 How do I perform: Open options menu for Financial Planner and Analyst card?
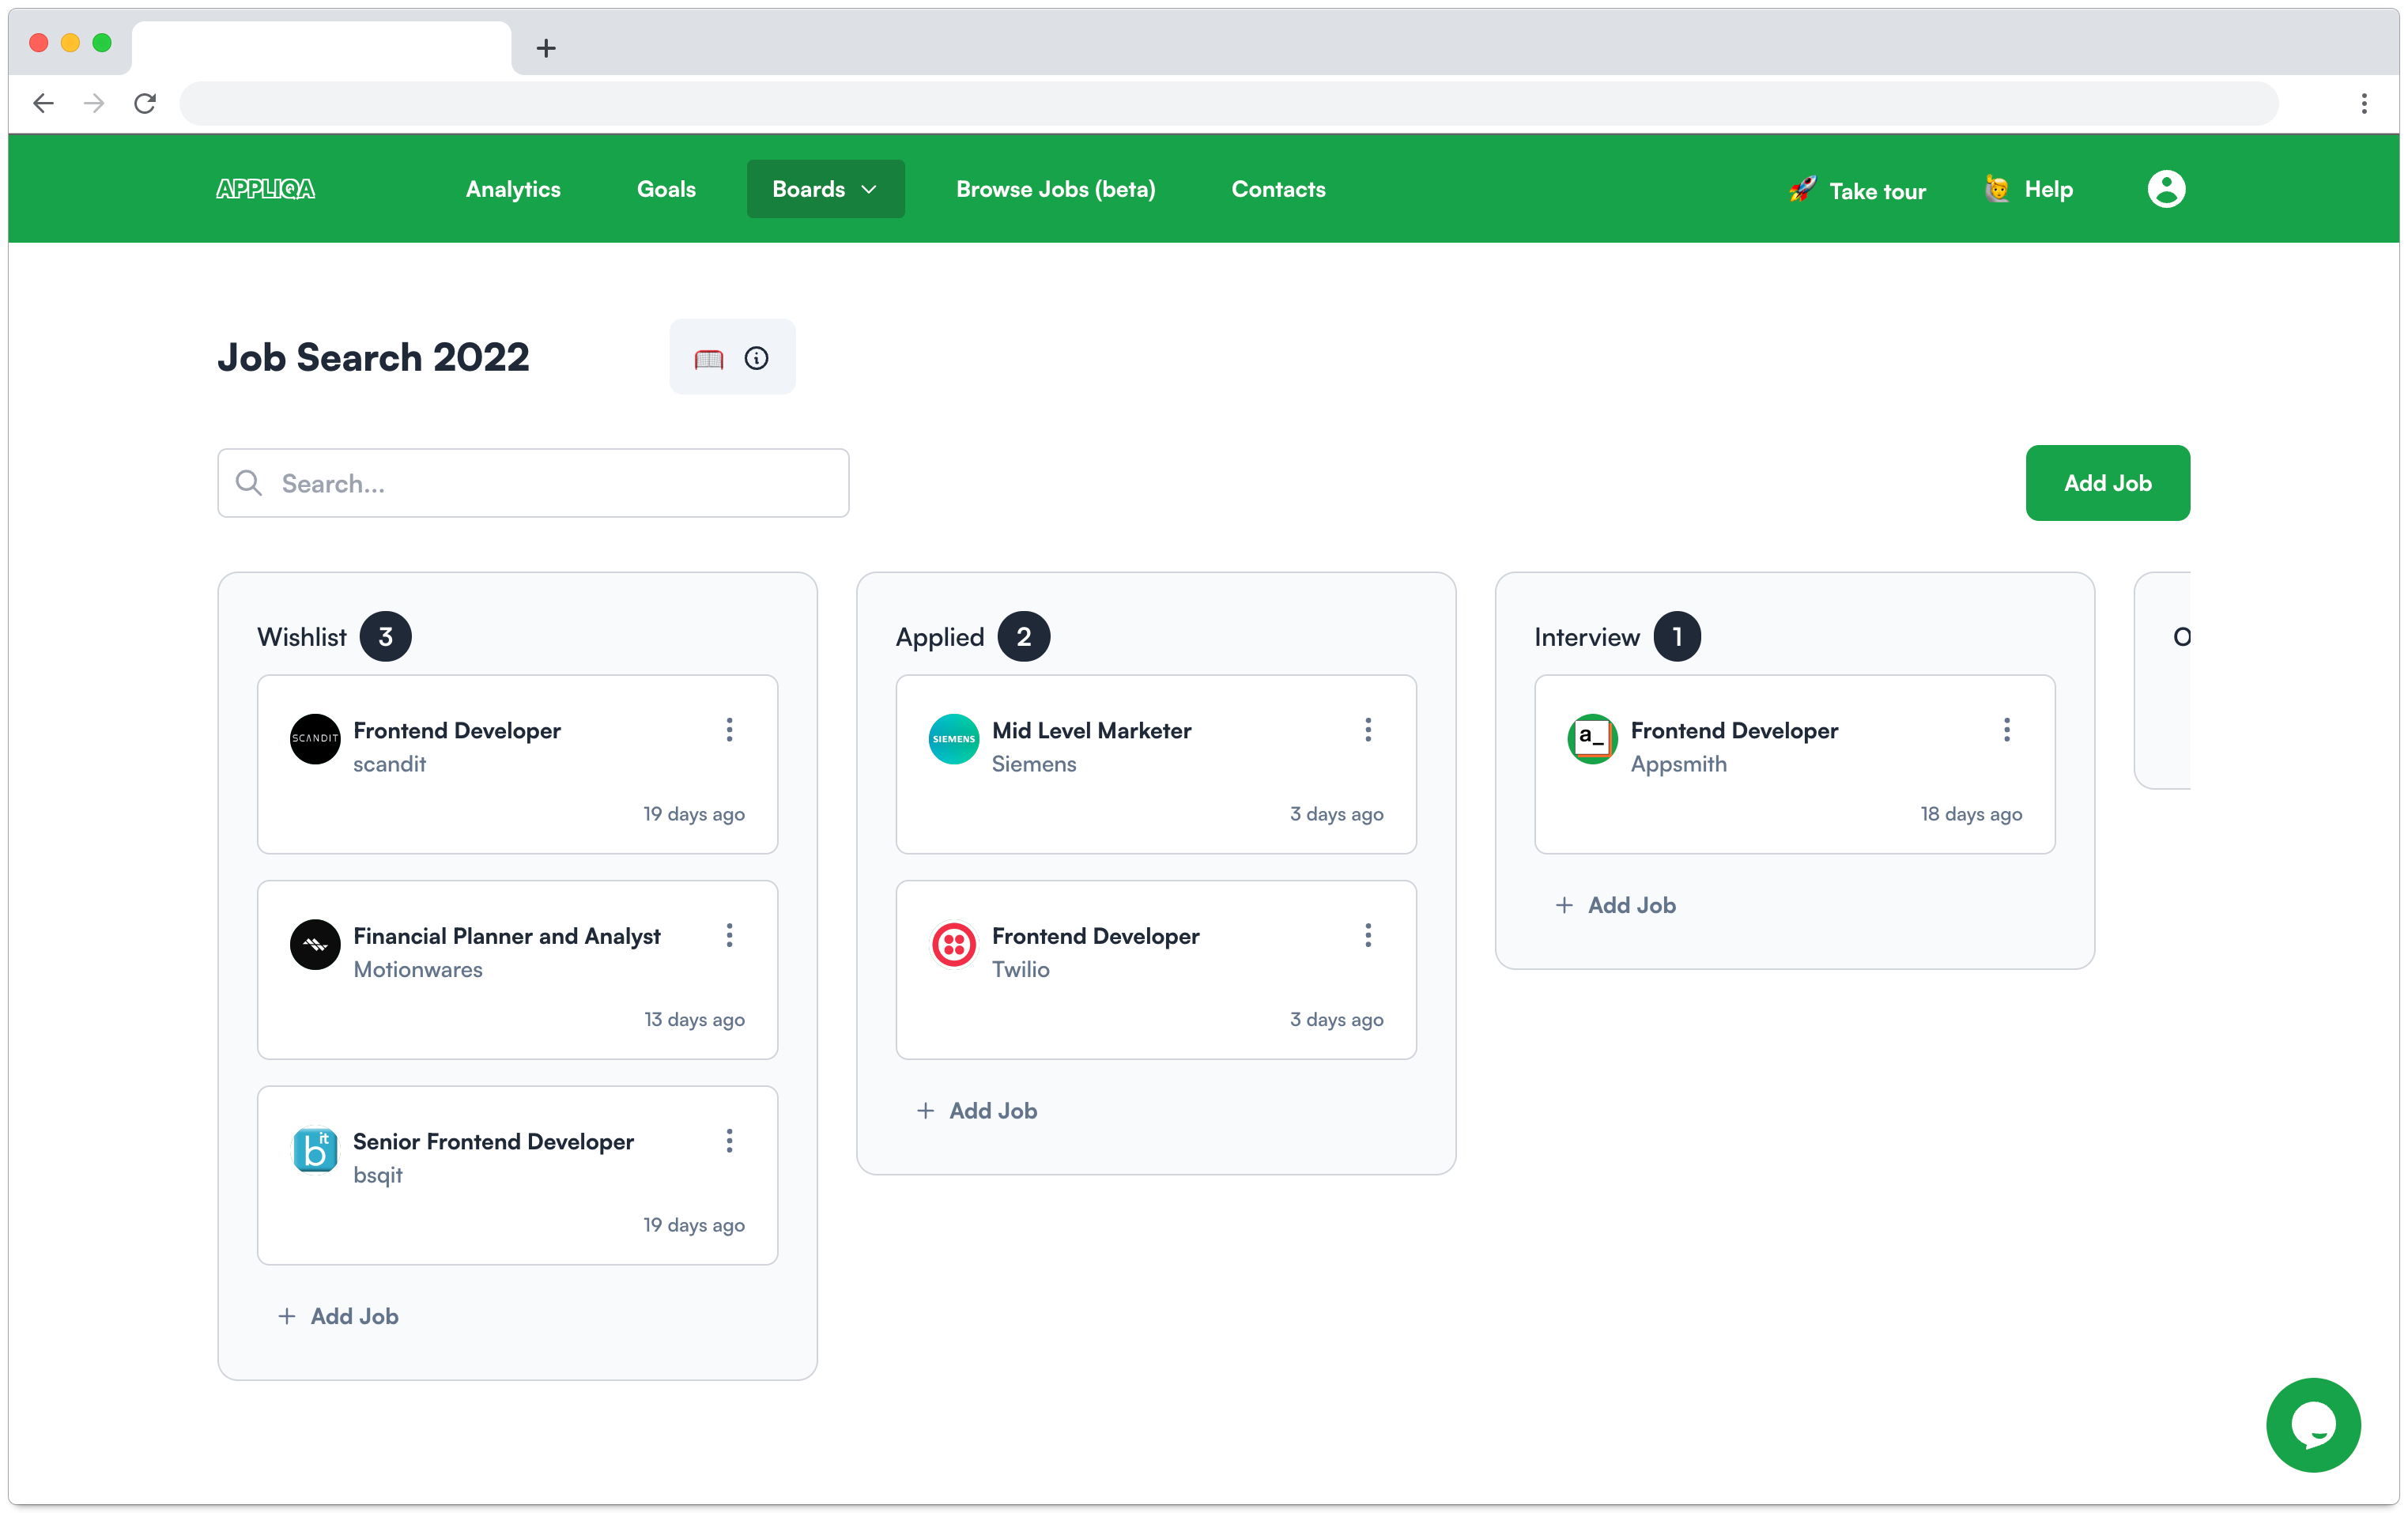pos(729,935)
